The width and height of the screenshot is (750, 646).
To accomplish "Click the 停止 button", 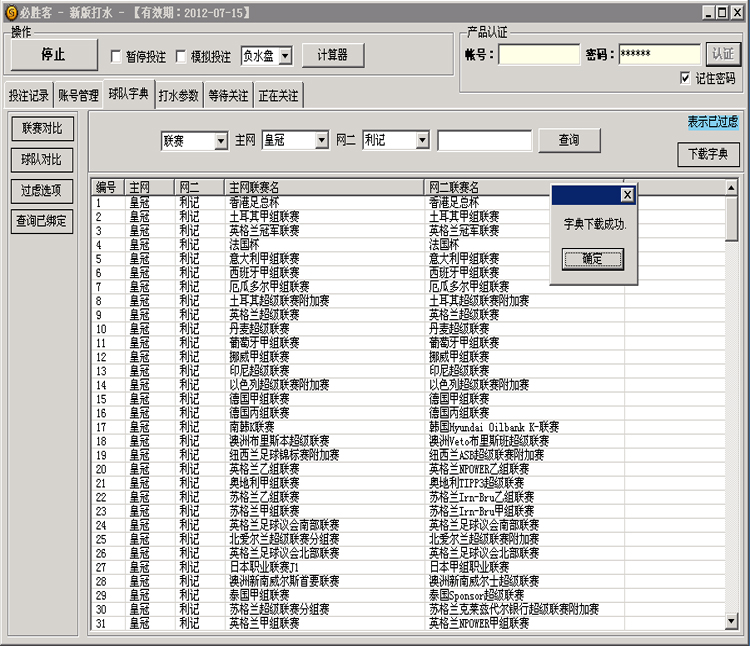I will (53, 55).
